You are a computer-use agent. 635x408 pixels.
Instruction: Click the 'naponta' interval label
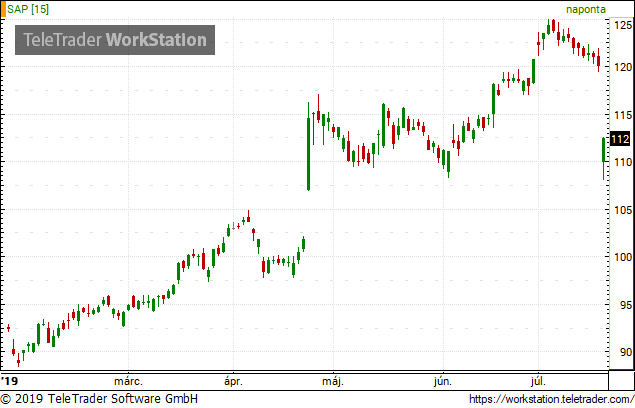(586, 9)
